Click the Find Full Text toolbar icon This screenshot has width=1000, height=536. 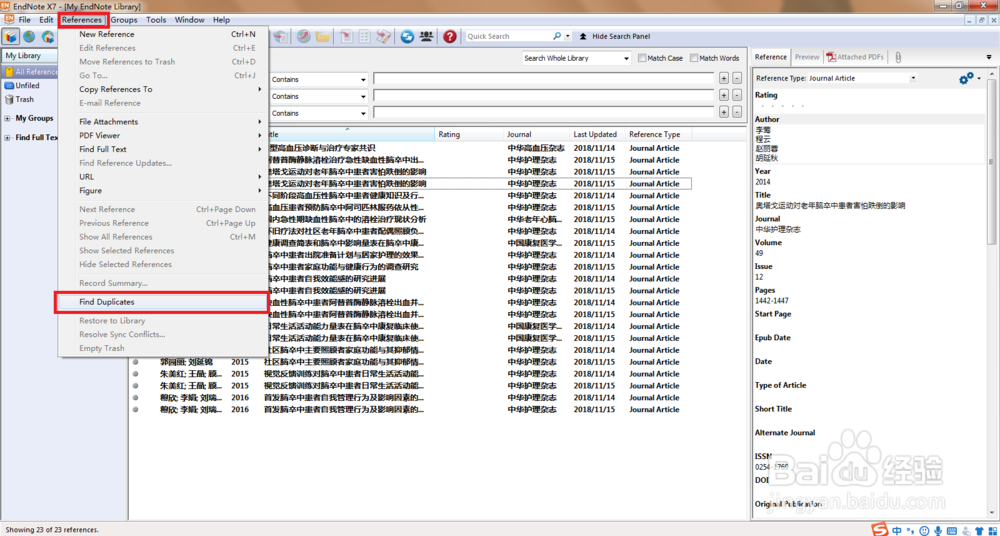[x=281, y=36]
